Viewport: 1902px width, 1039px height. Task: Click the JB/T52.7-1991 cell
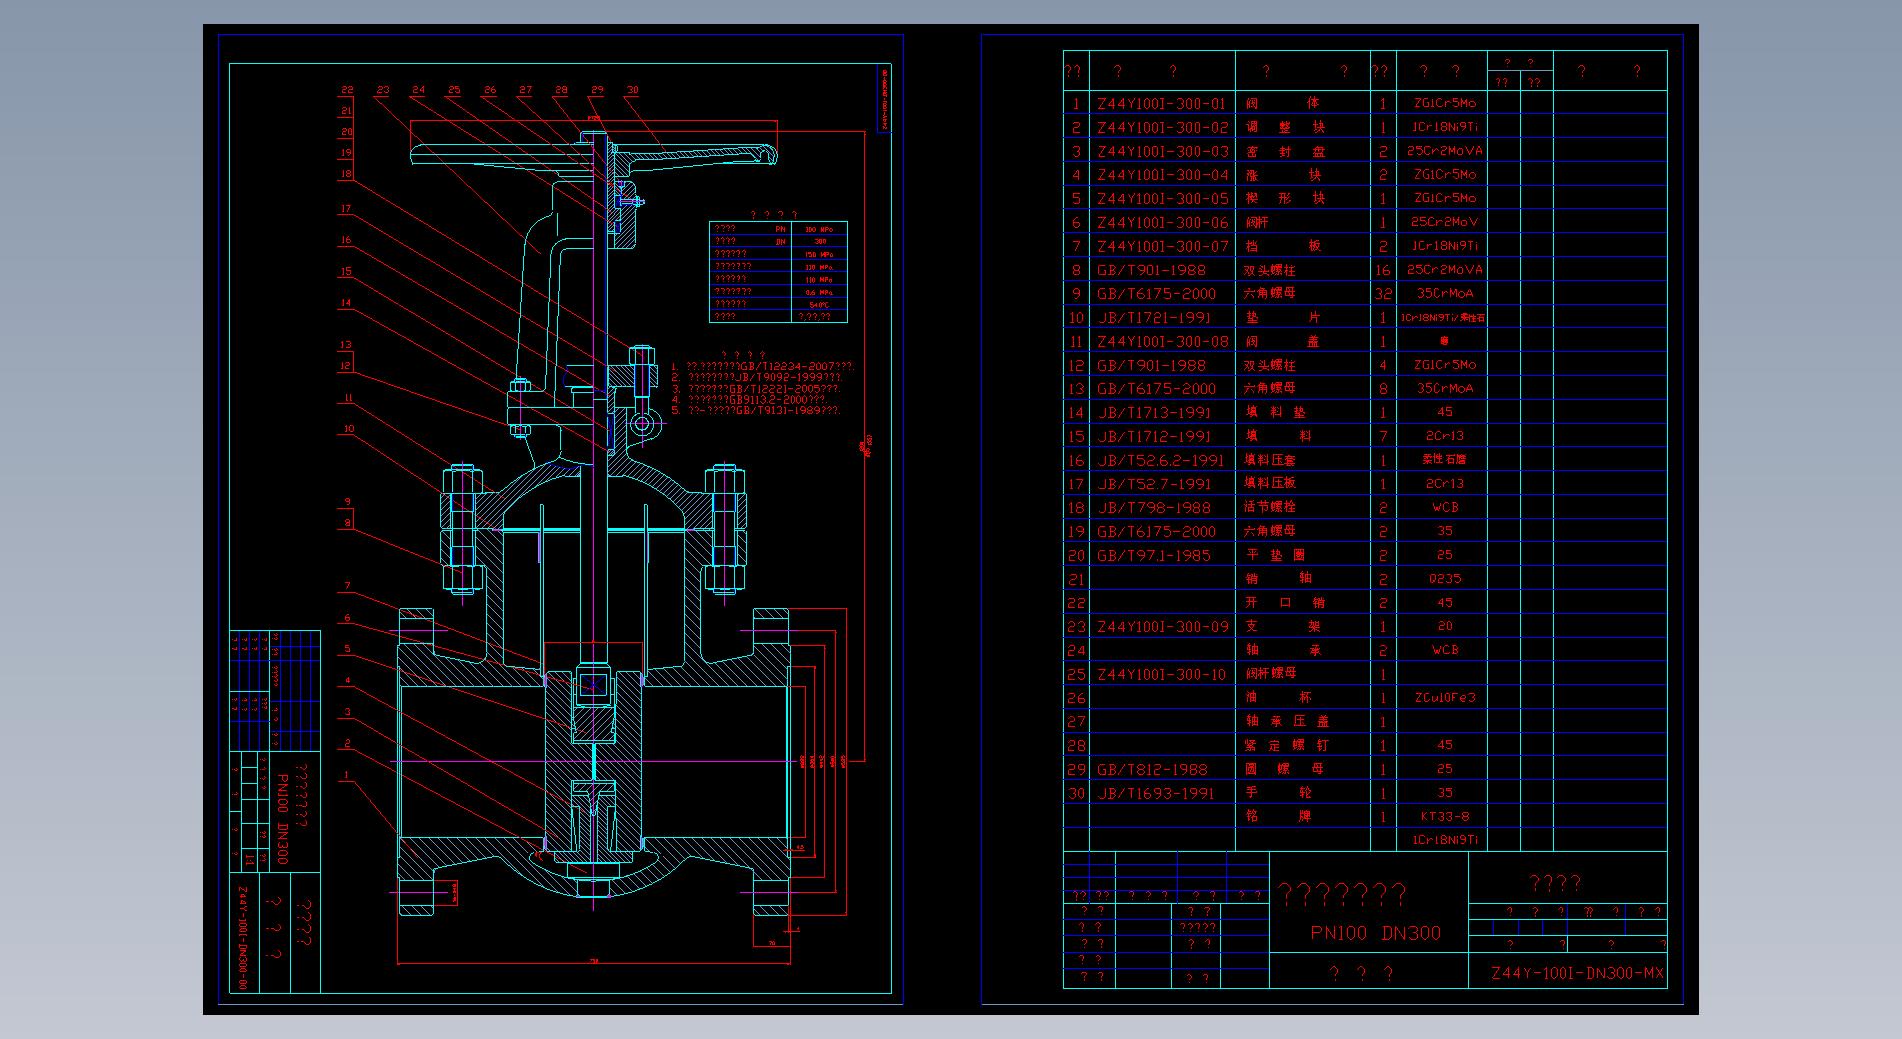click(x=1154, y=483)
